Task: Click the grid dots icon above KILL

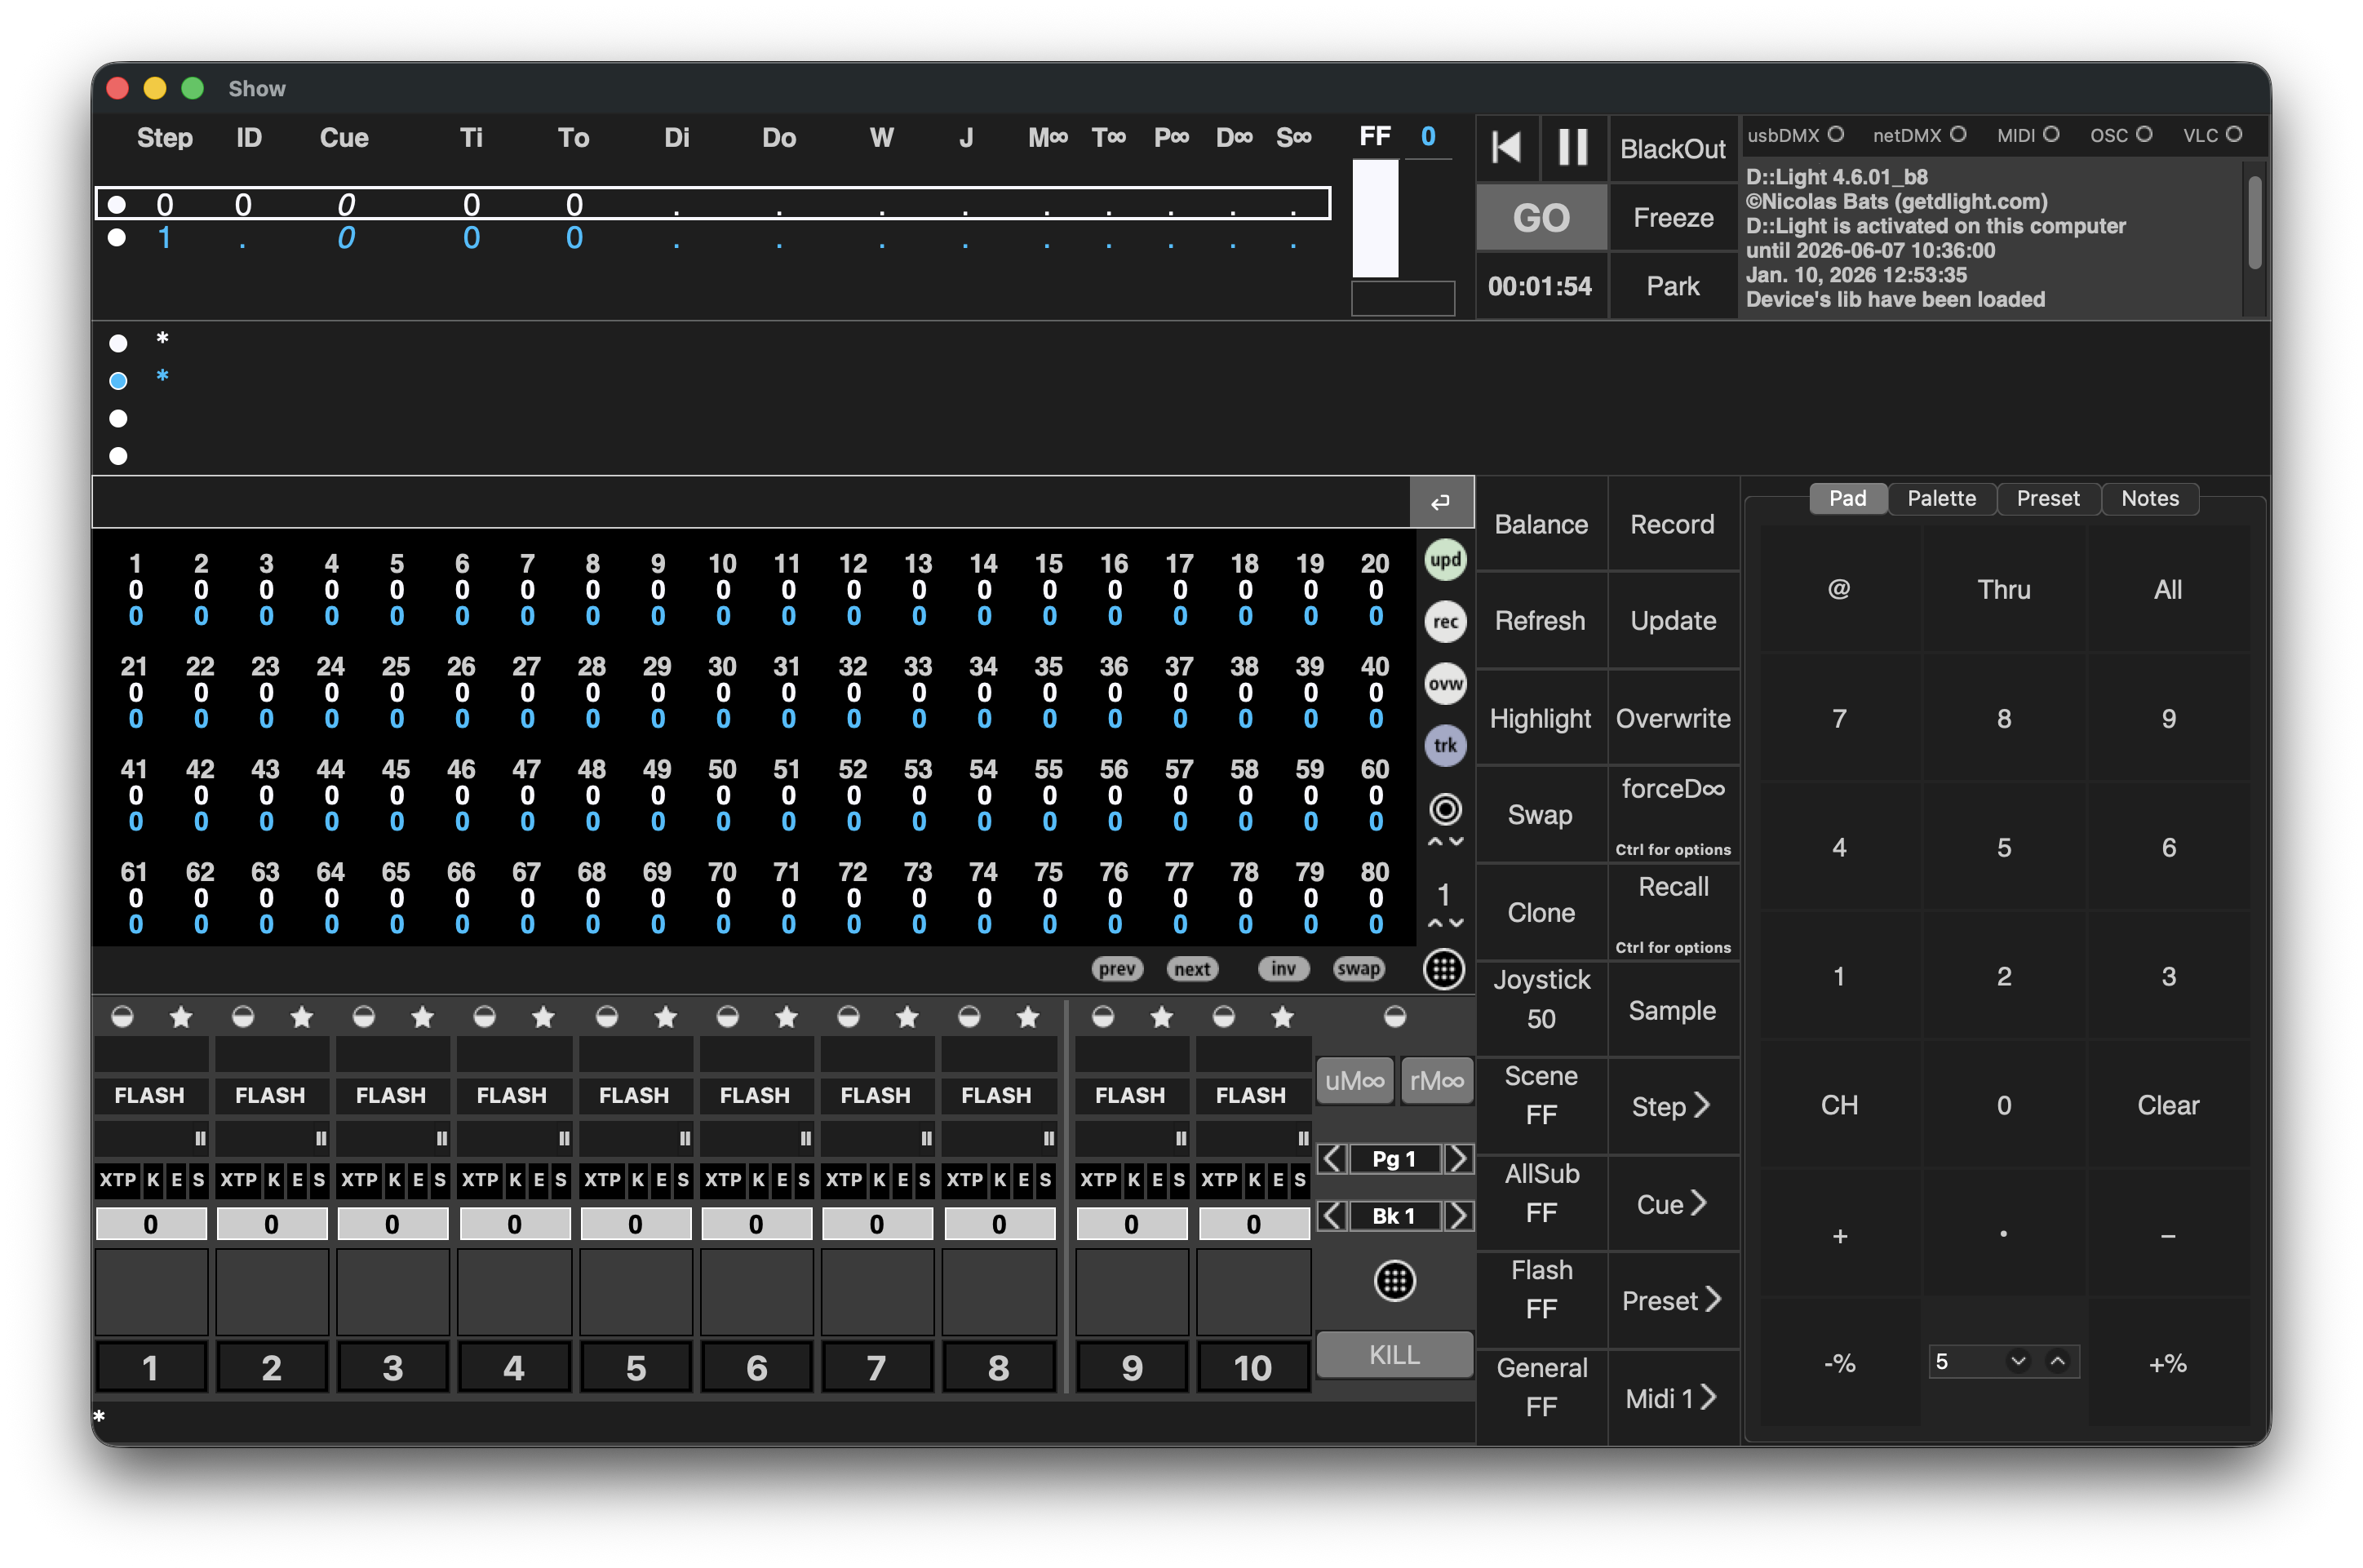Action: click(x=1395, y=1281)
